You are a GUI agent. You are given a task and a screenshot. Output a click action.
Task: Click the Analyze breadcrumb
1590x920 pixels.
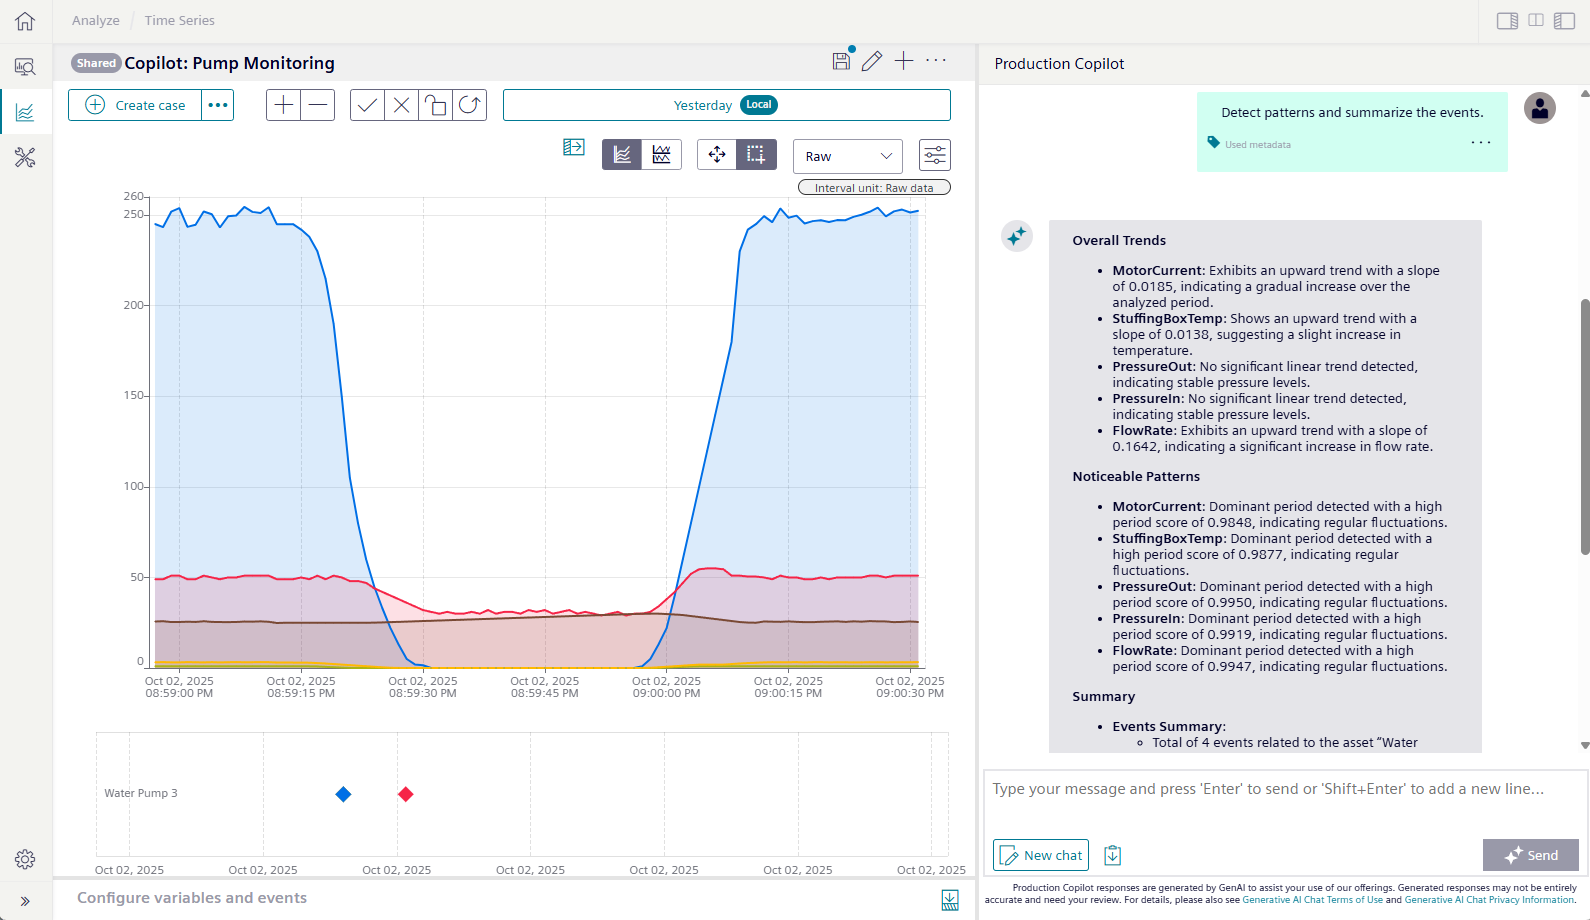pos(96,20)
